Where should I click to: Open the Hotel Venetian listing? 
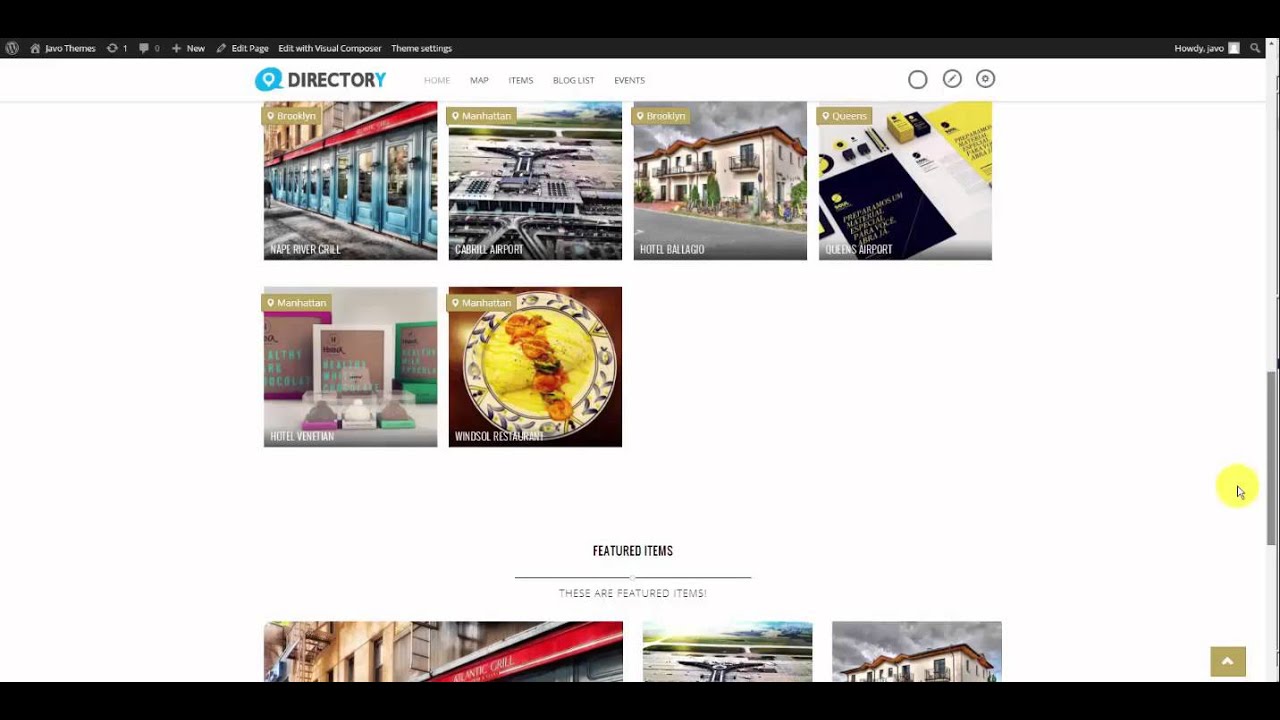click(x=350, y=367)
